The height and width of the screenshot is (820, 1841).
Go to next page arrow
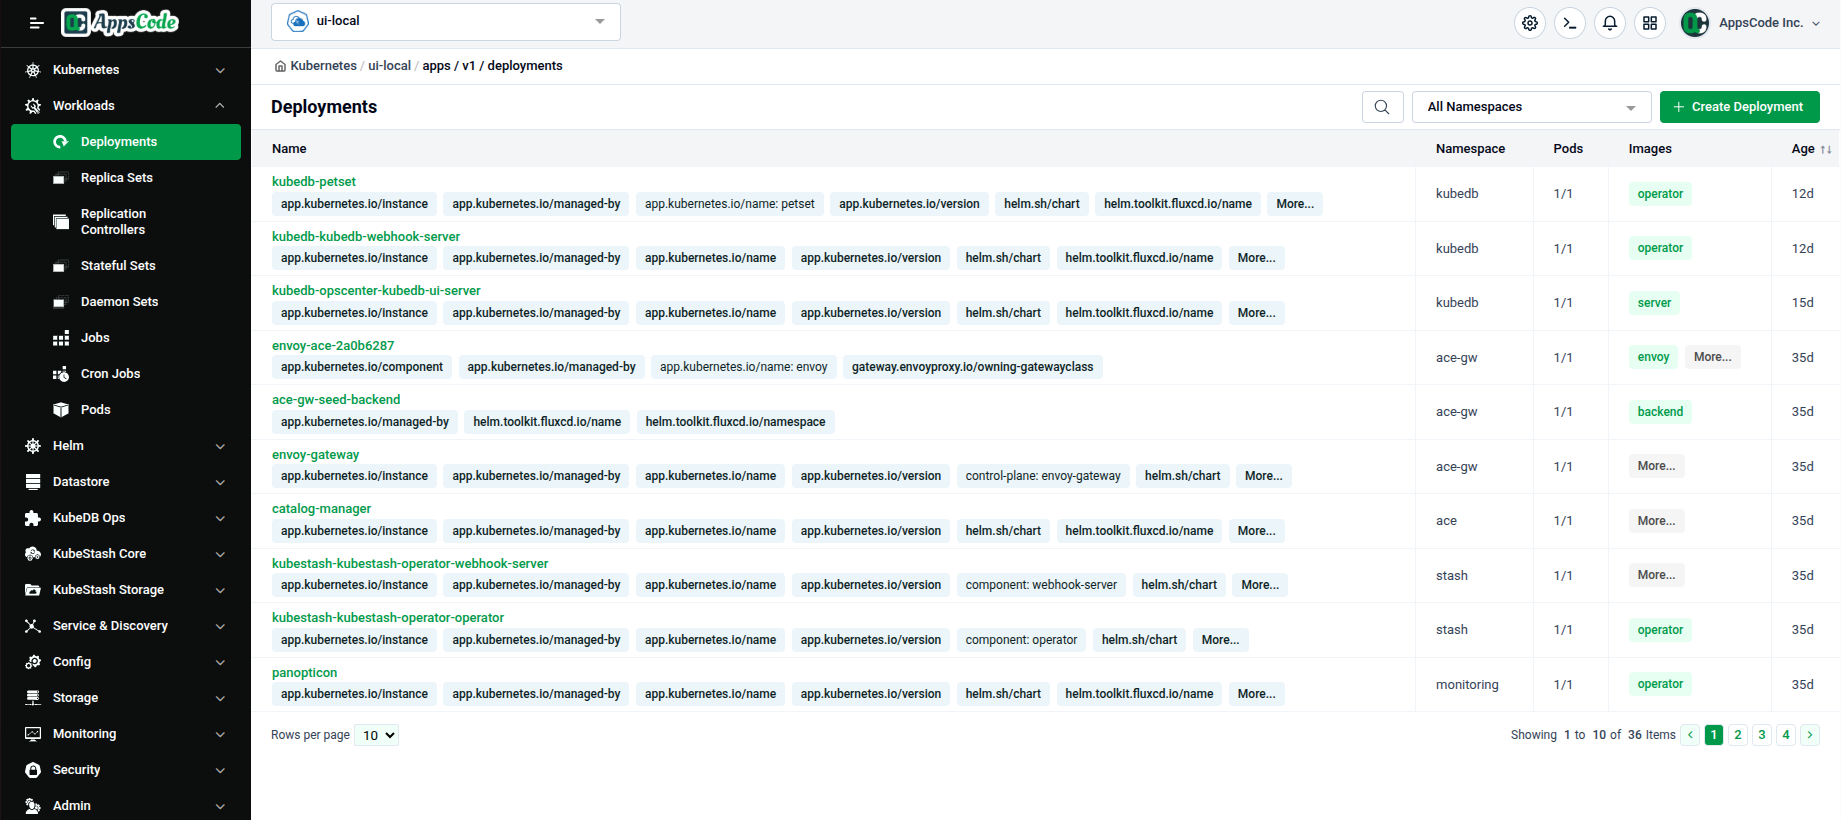(1810, 735)
